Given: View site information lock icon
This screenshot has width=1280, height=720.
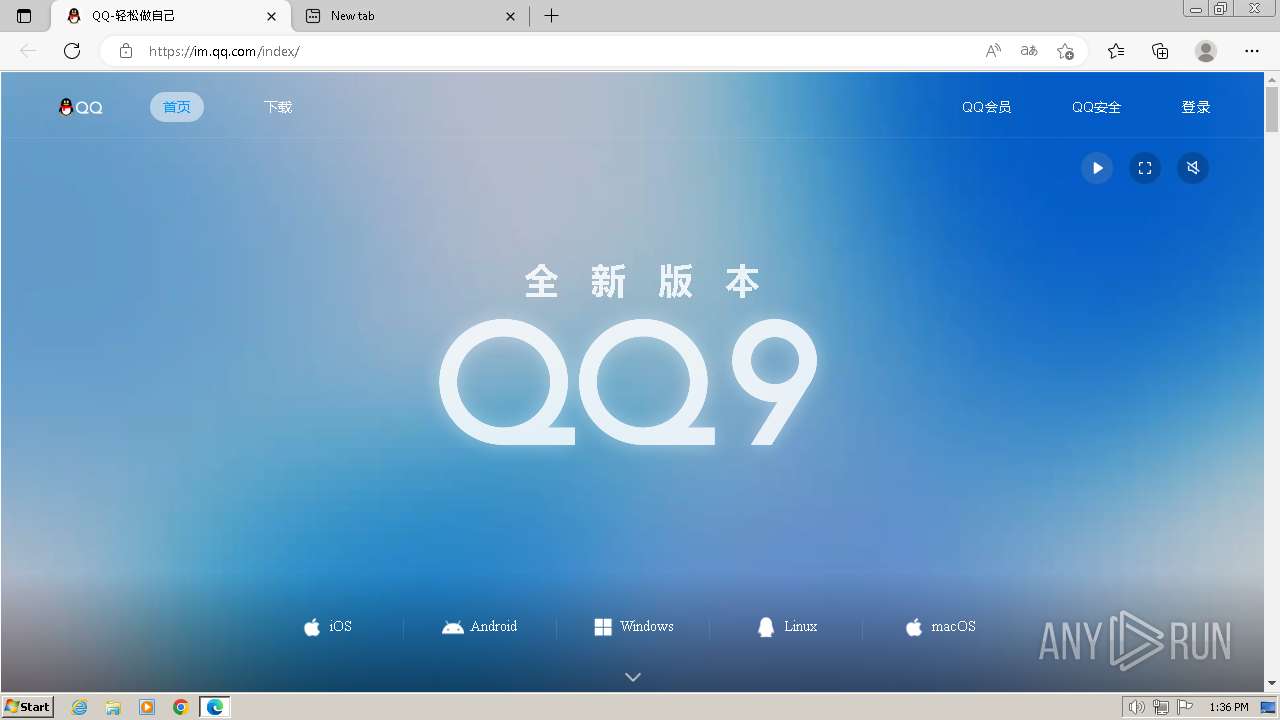Looking at the screenshot, I should [x=126, y=51].
